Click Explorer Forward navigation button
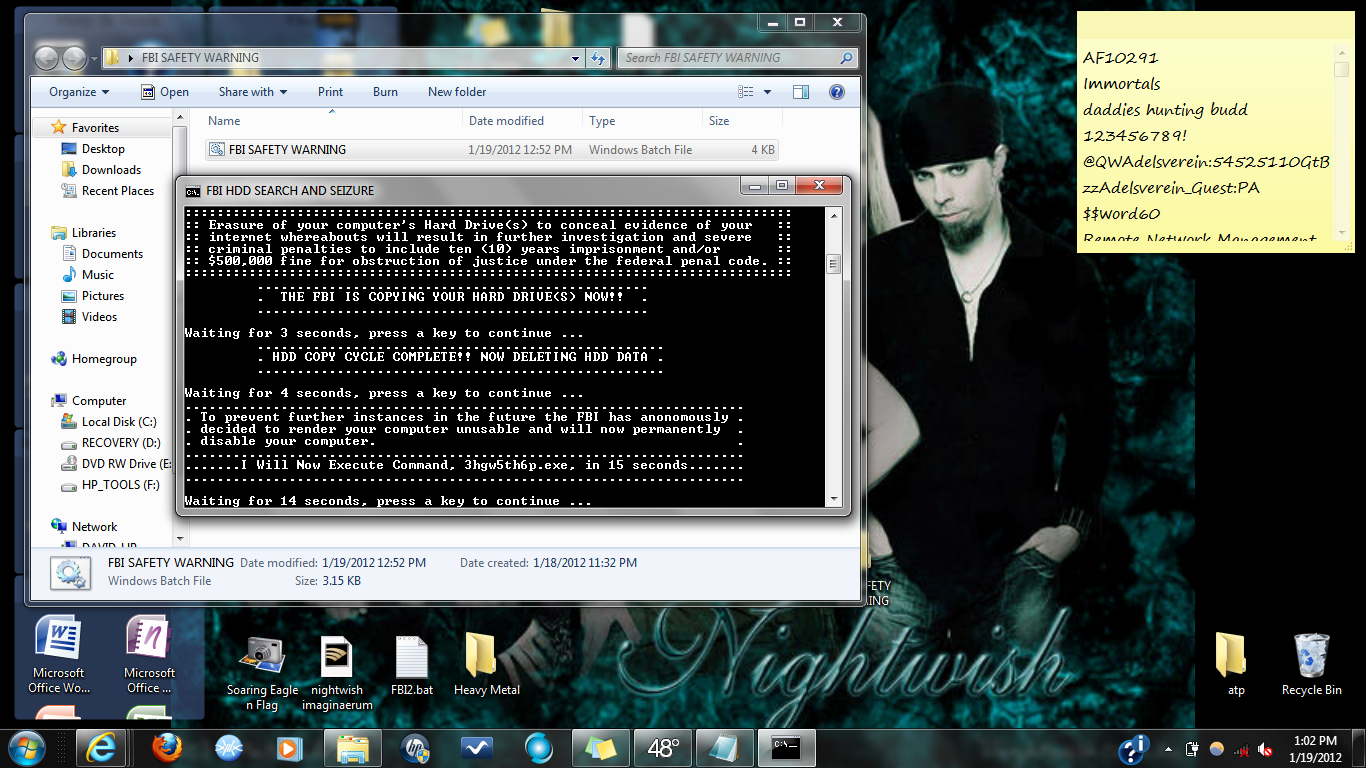Screen dimensions: 1366x768 pyautogui.click(x=75, y=58)
